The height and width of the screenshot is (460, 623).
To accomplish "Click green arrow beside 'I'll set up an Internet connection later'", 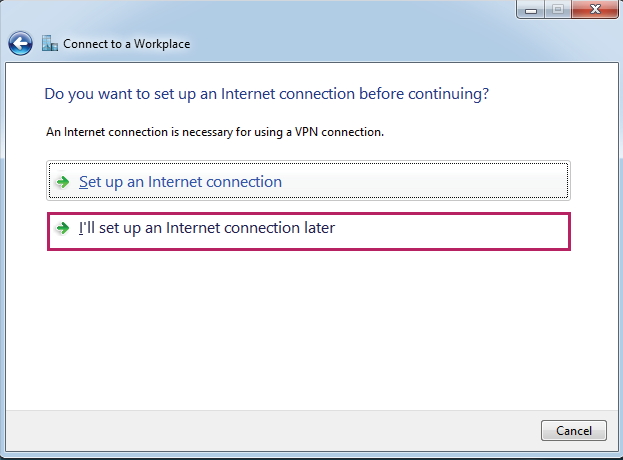I will click(62, 228).
